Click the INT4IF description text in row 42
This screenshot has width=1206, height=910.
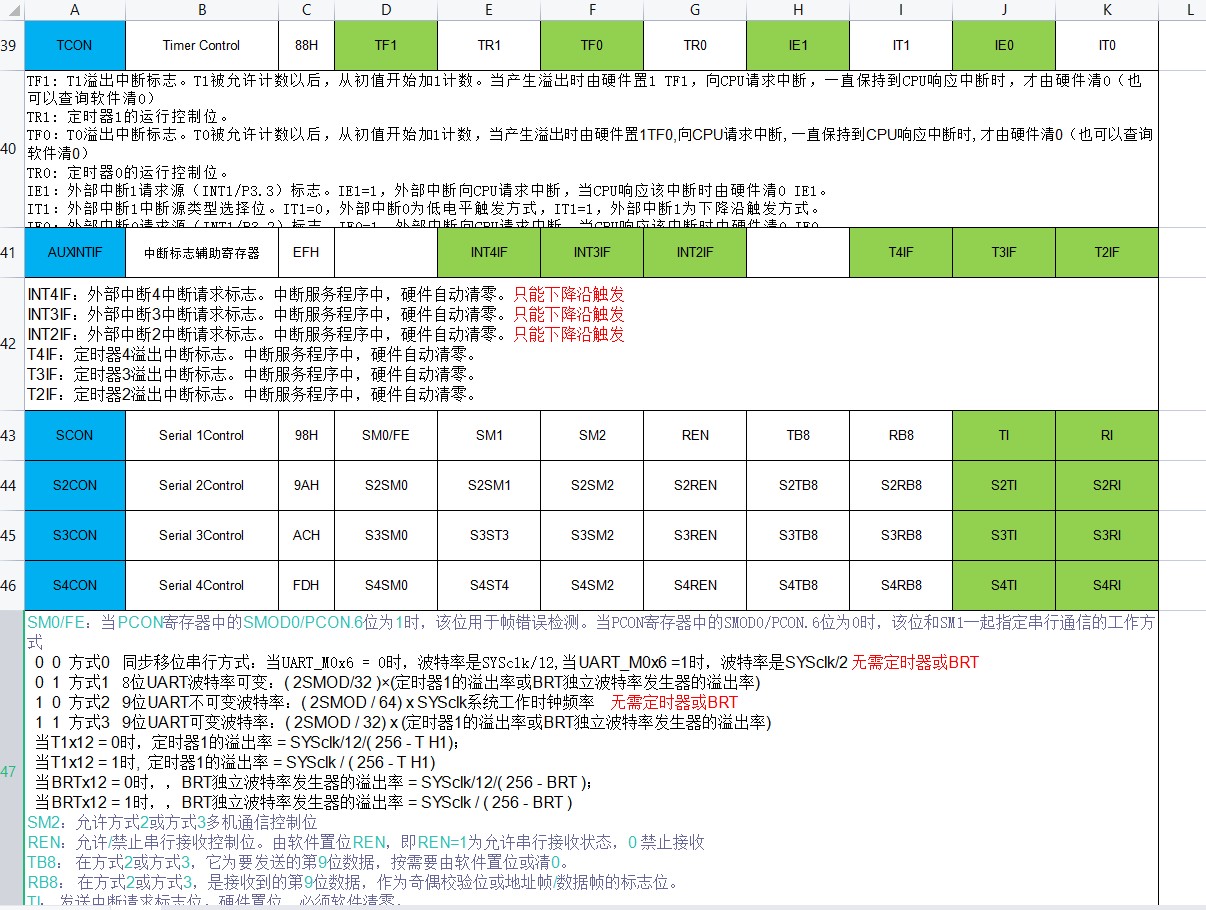(x=326, y=294)
